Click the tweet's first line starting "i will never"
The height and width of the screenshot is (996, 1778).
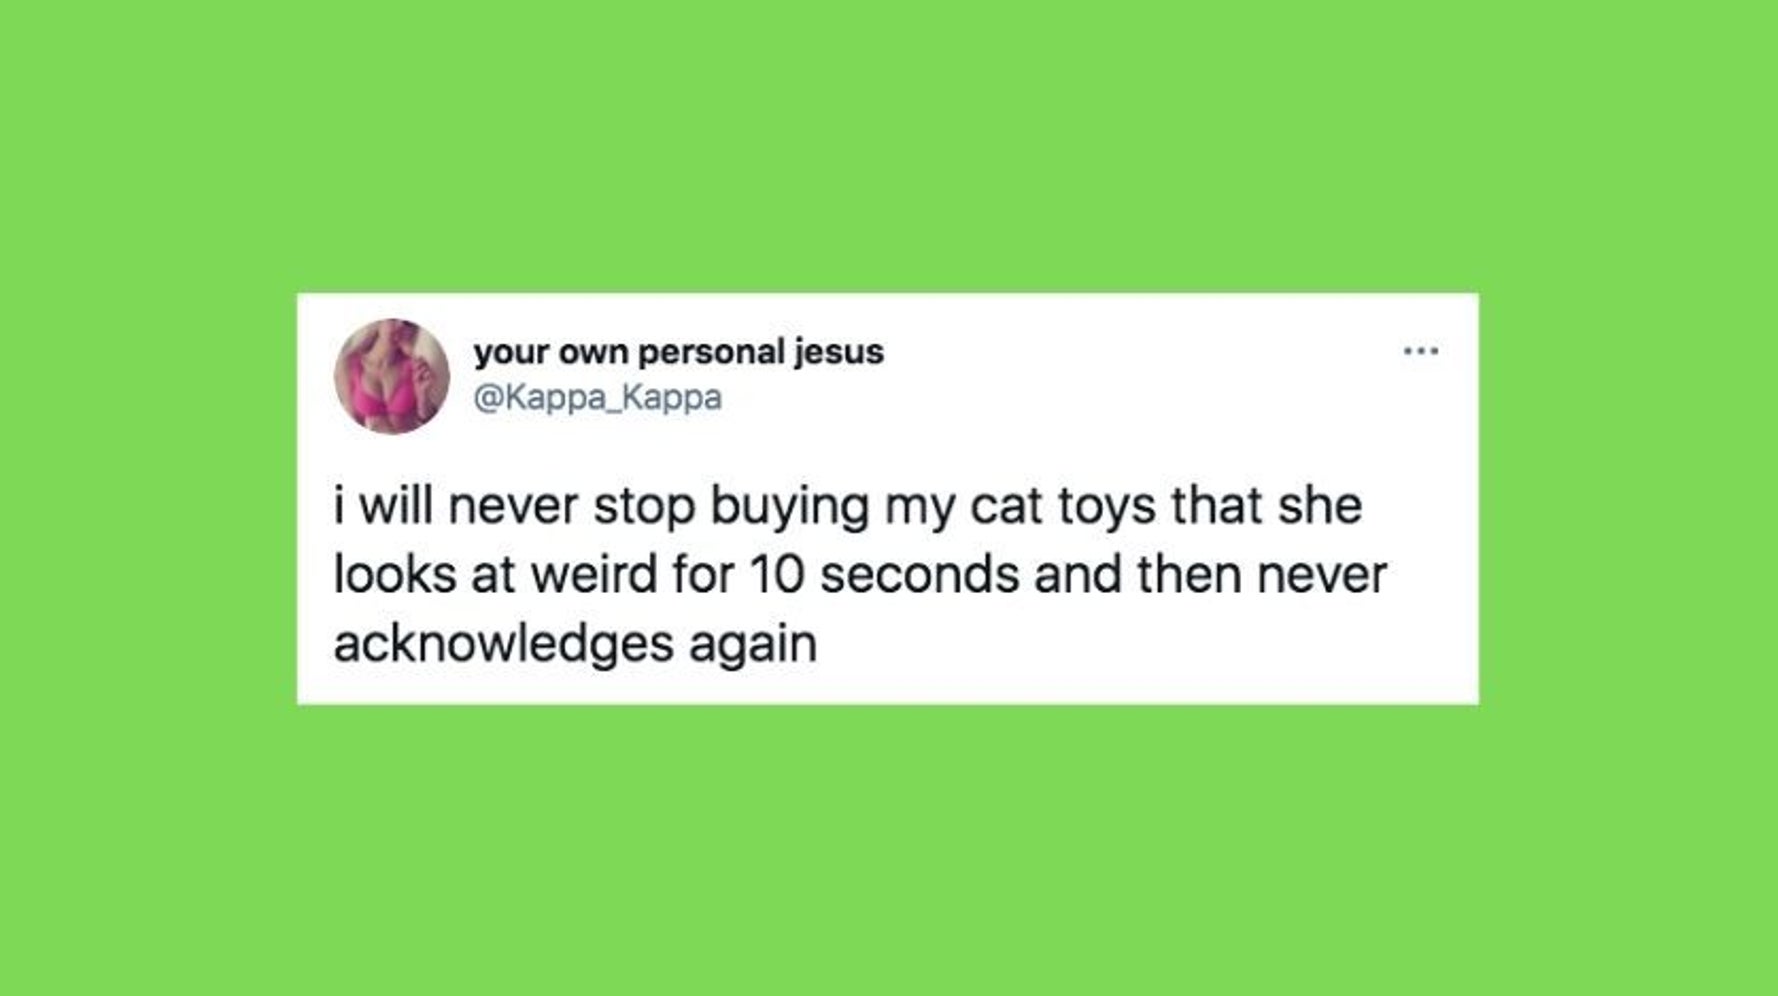(848, 506)
